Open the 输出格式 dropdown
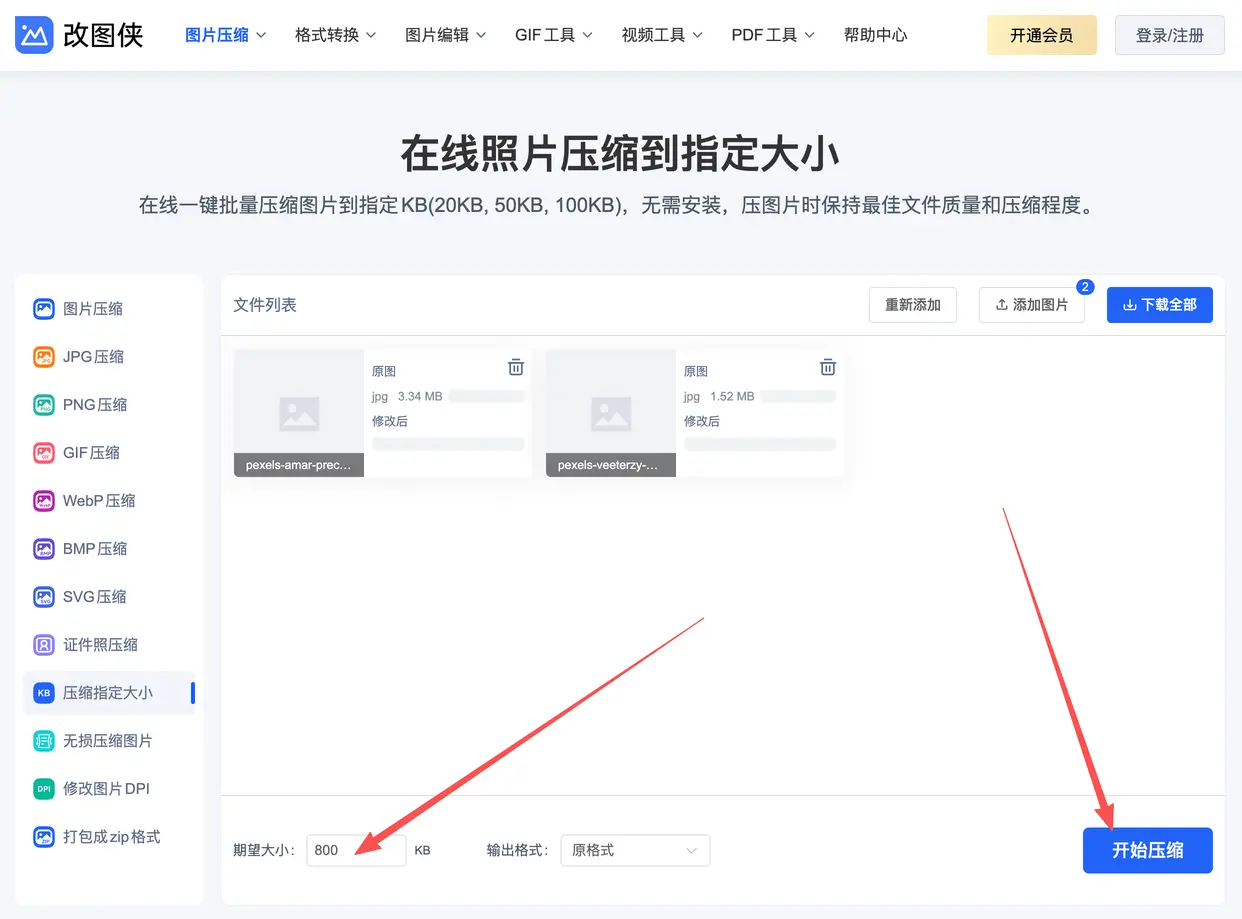 pos(634,850)
